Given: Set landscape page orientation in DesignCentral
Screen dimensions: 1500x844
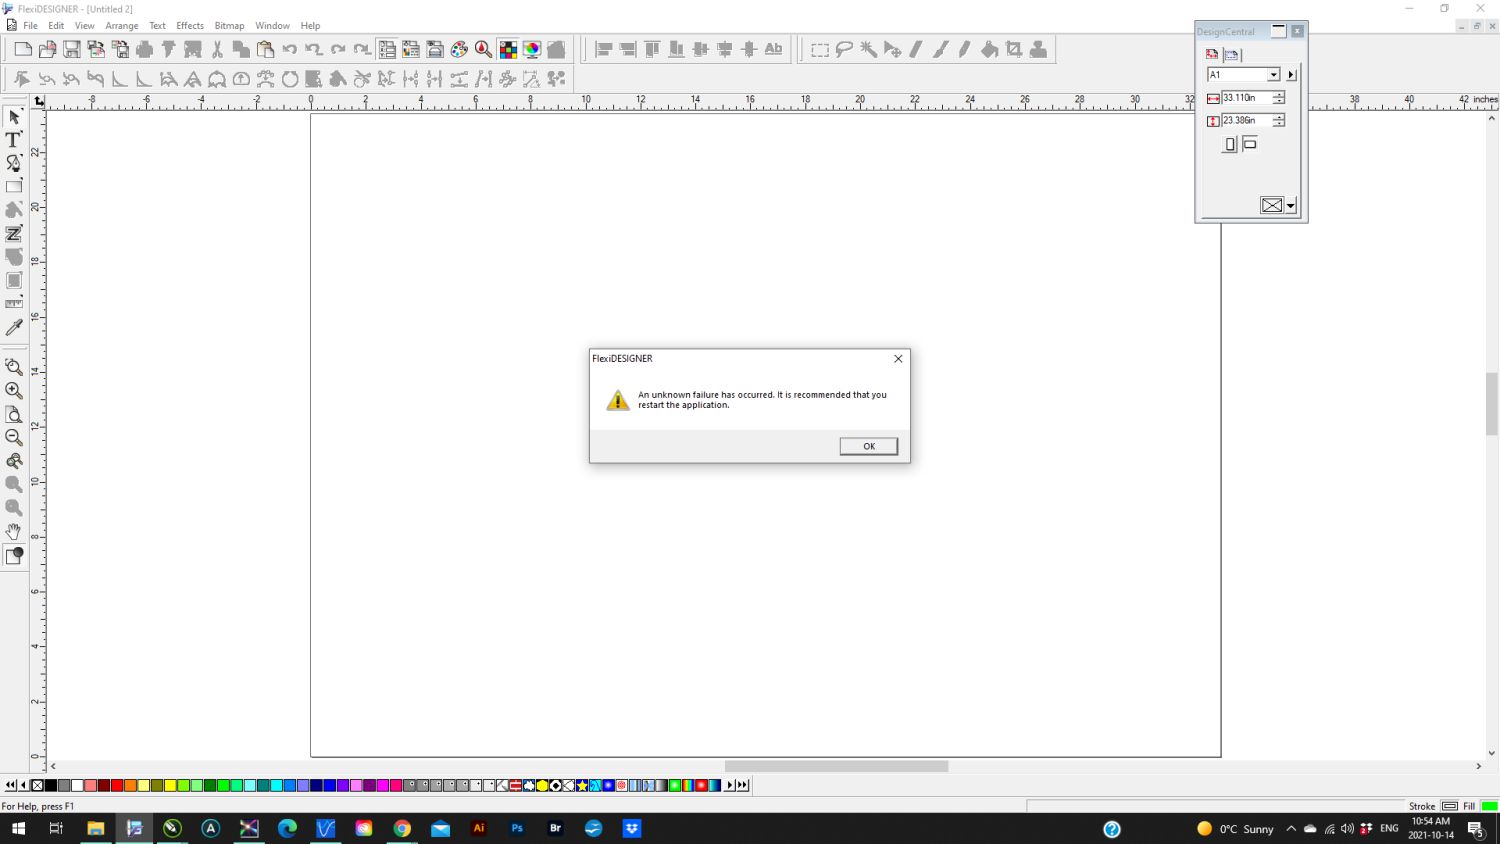Looking at the screenshot, I should (x=1250, y=144).
